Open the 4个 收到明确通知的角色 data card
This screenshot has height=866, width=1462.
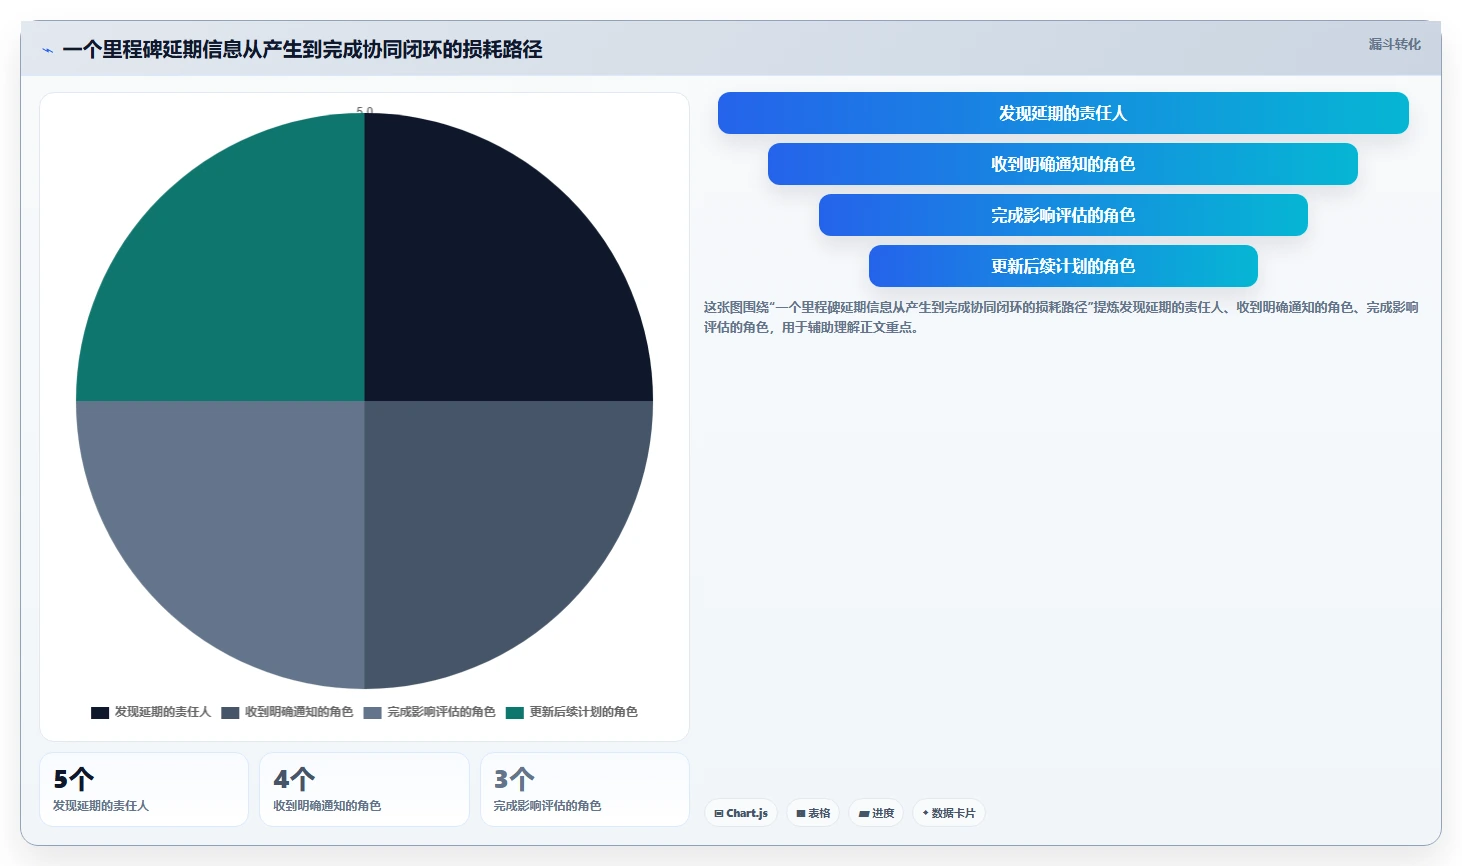click(x=364, y=790)
